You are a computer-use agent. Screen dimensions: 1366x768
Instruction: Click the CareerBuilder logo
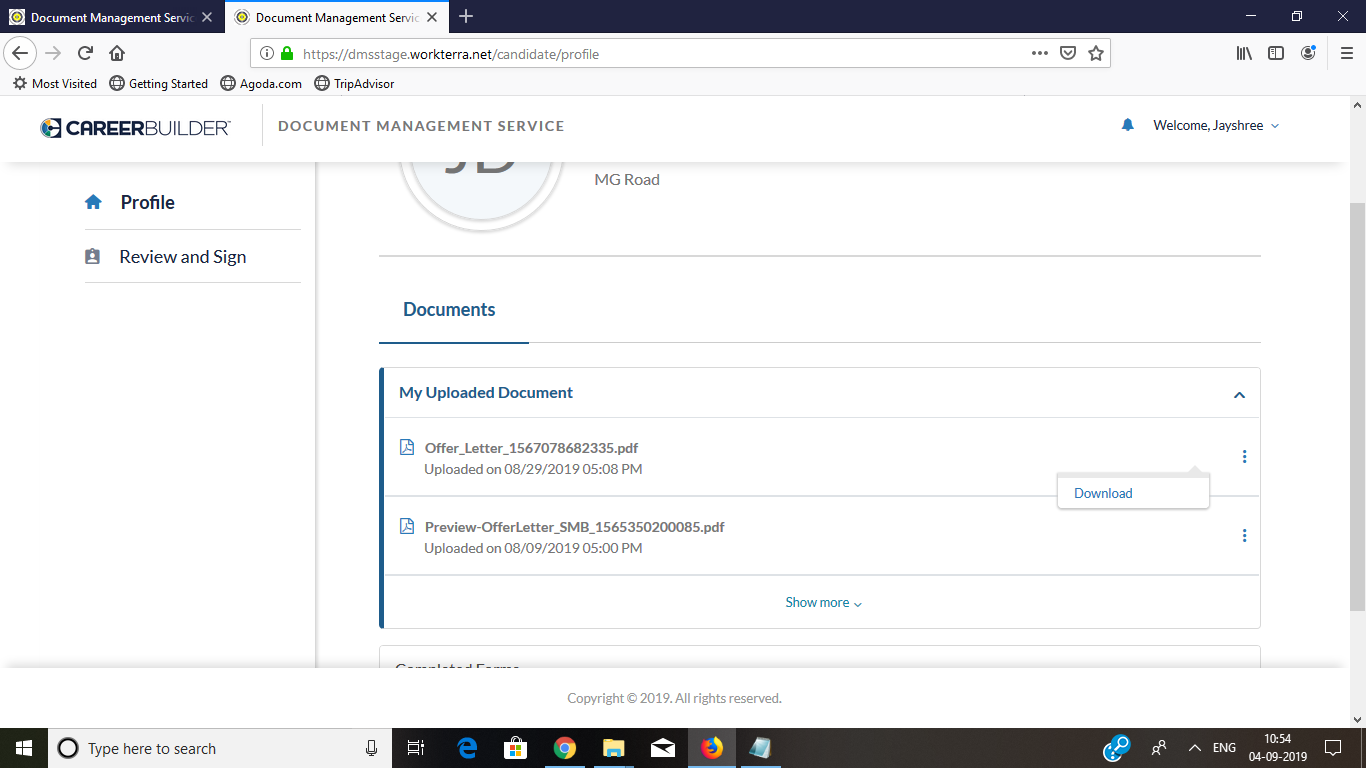pos(135,127)
